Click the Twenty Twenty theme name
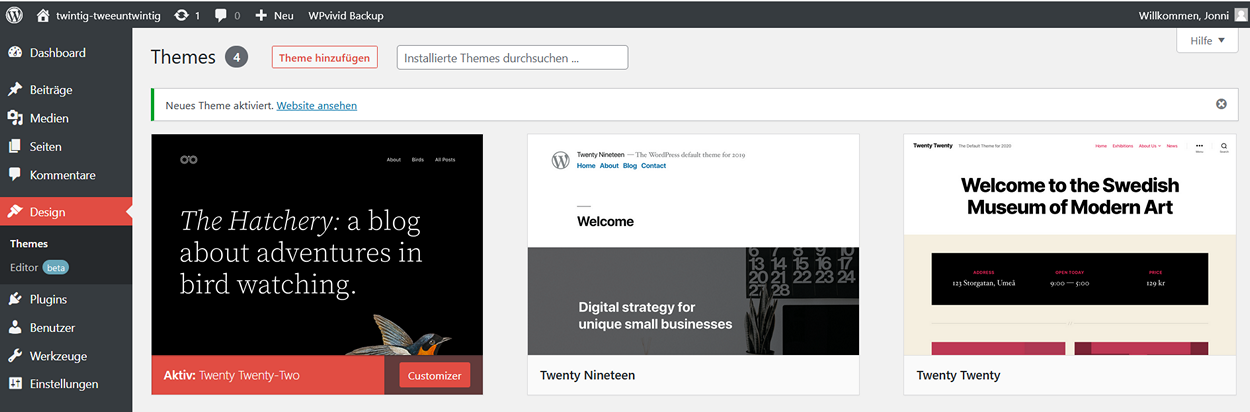This screenshot has width=1250, height=412. 958,375
